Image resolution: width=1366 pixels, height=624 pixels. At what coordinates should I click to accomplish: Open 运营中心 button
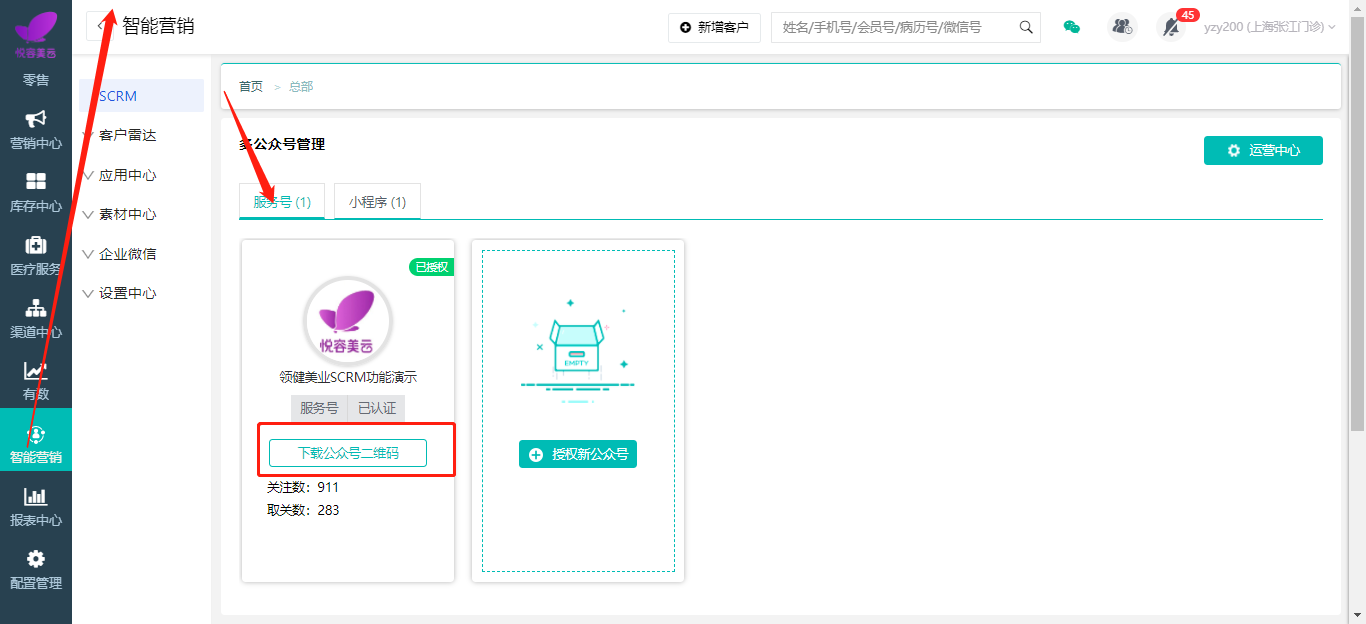coord(1263,150)
